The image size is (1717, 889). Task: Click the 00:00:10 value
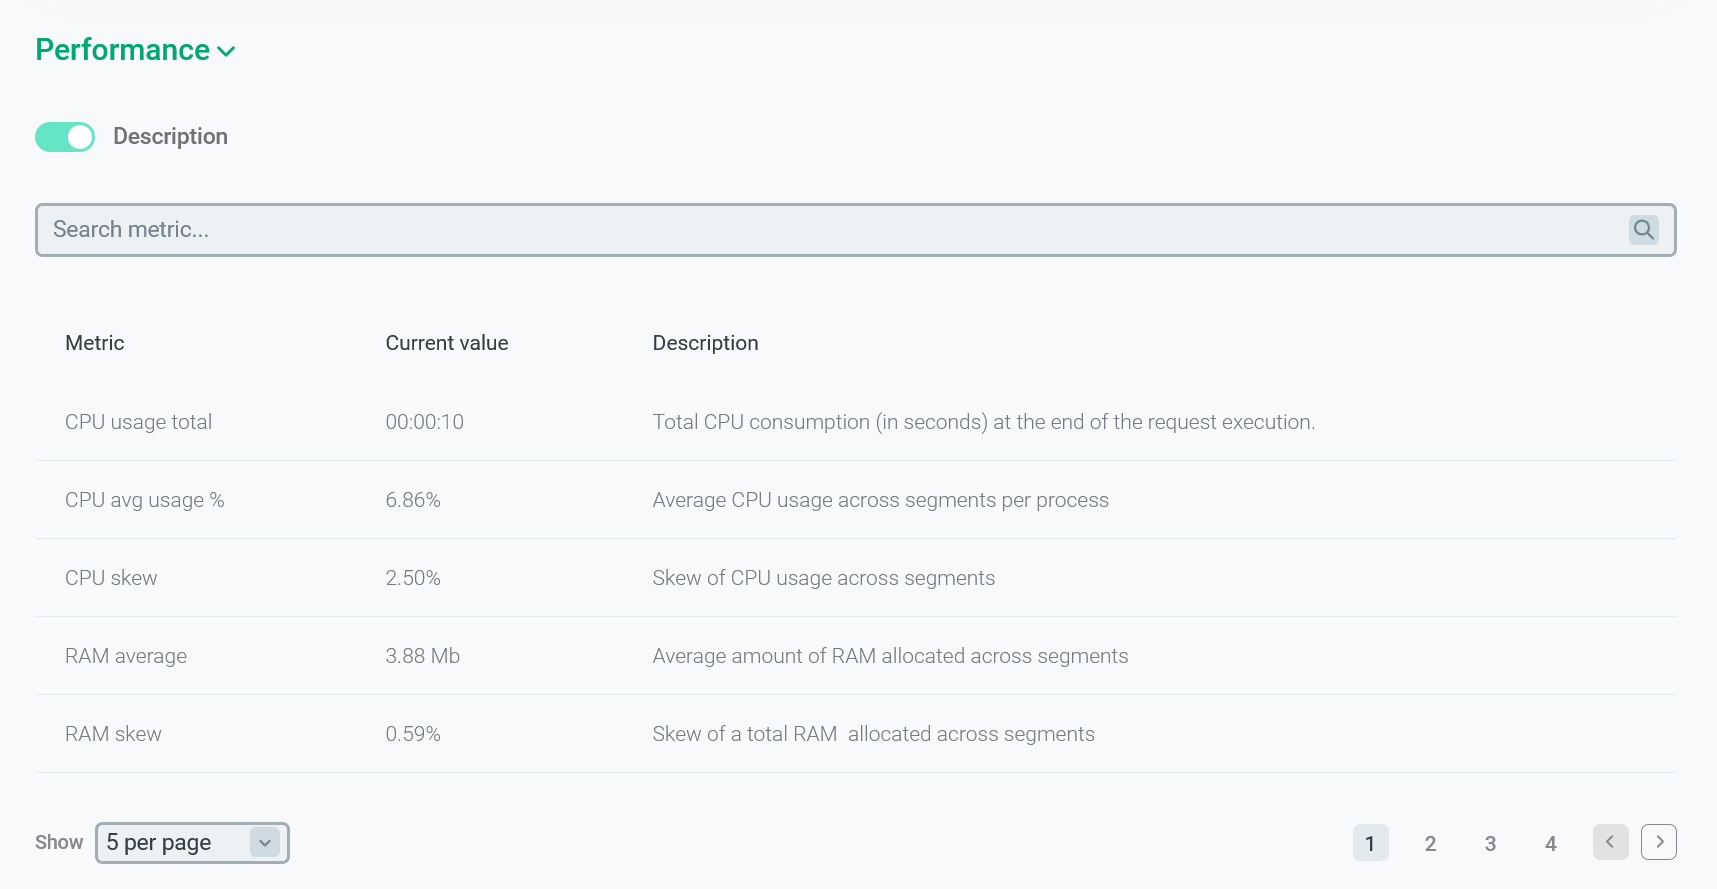click(424, 422)
